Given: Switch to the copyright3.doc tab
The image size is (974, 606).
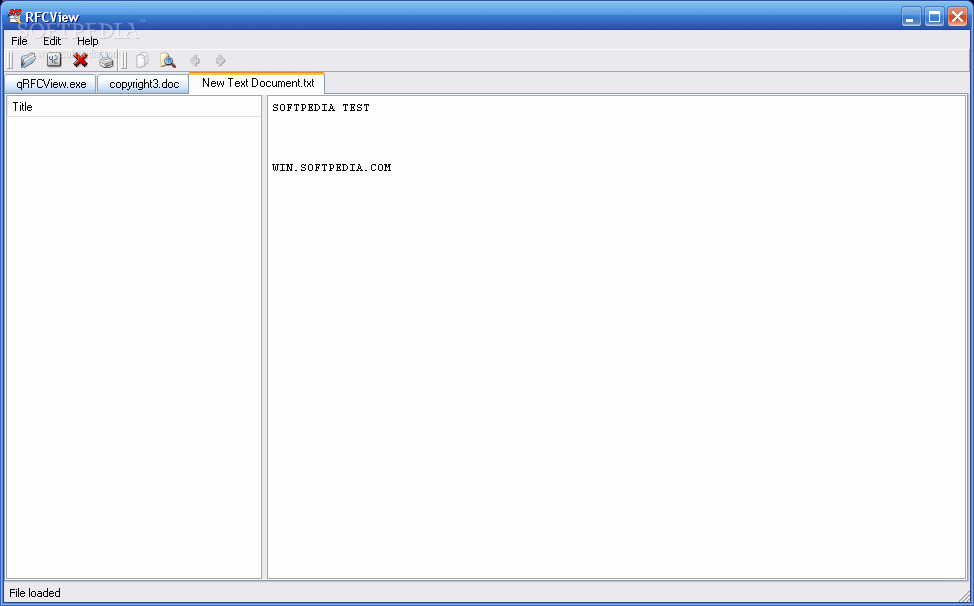Looking at the screenshot, I should tap(143, 84).
